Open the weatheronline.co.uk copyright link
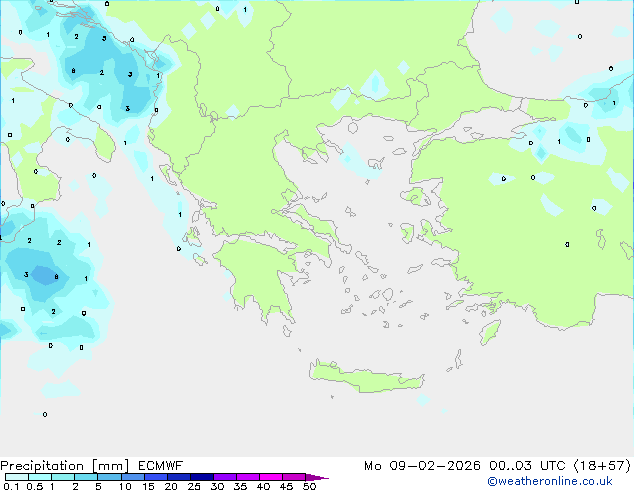This screenshot has width=634, height=490. pos(550,481)
